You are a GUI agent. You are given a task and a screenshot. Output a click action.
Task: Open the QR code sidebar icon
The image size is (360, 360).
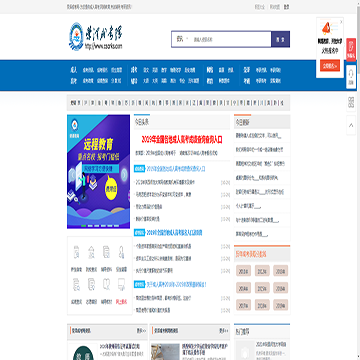pyautogui.click(x=351, y=102)
